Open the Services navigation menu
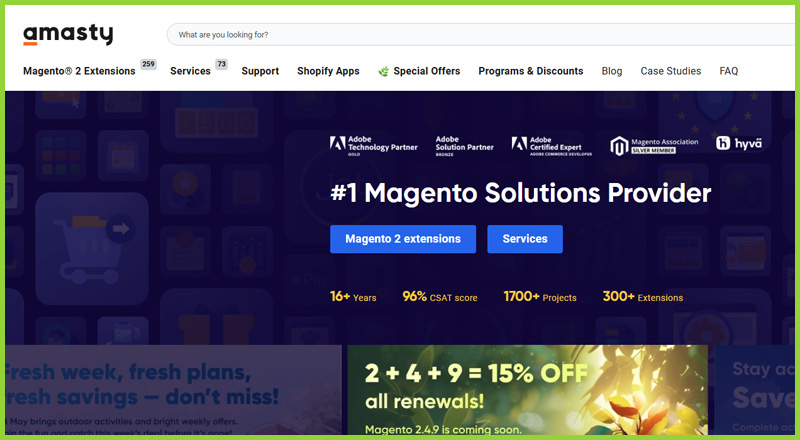The image size is (800, 440). (190, 71)
